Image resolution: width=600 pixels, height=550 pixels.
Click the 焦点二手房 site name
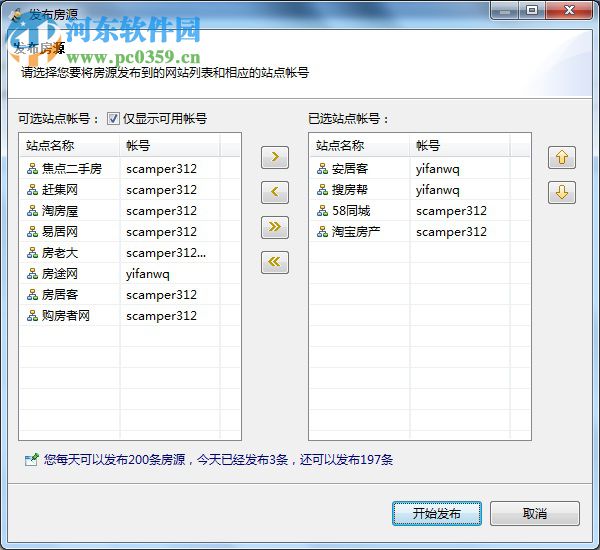[x=72, y=169]
